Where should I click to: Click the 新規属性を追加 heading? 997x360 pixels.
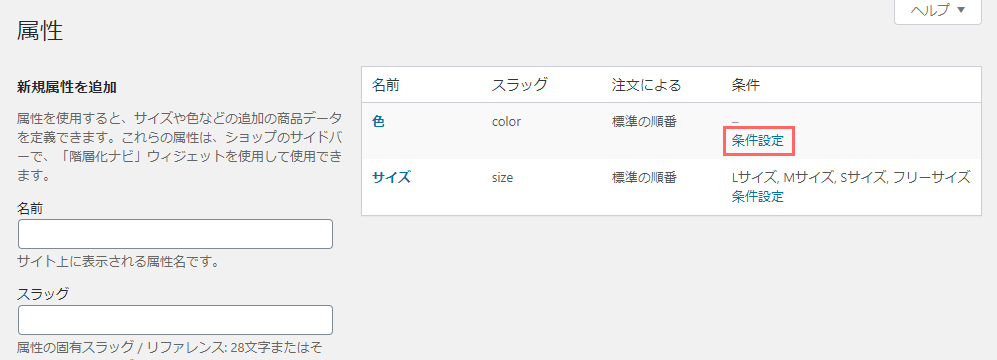click(x=66, y=87)
